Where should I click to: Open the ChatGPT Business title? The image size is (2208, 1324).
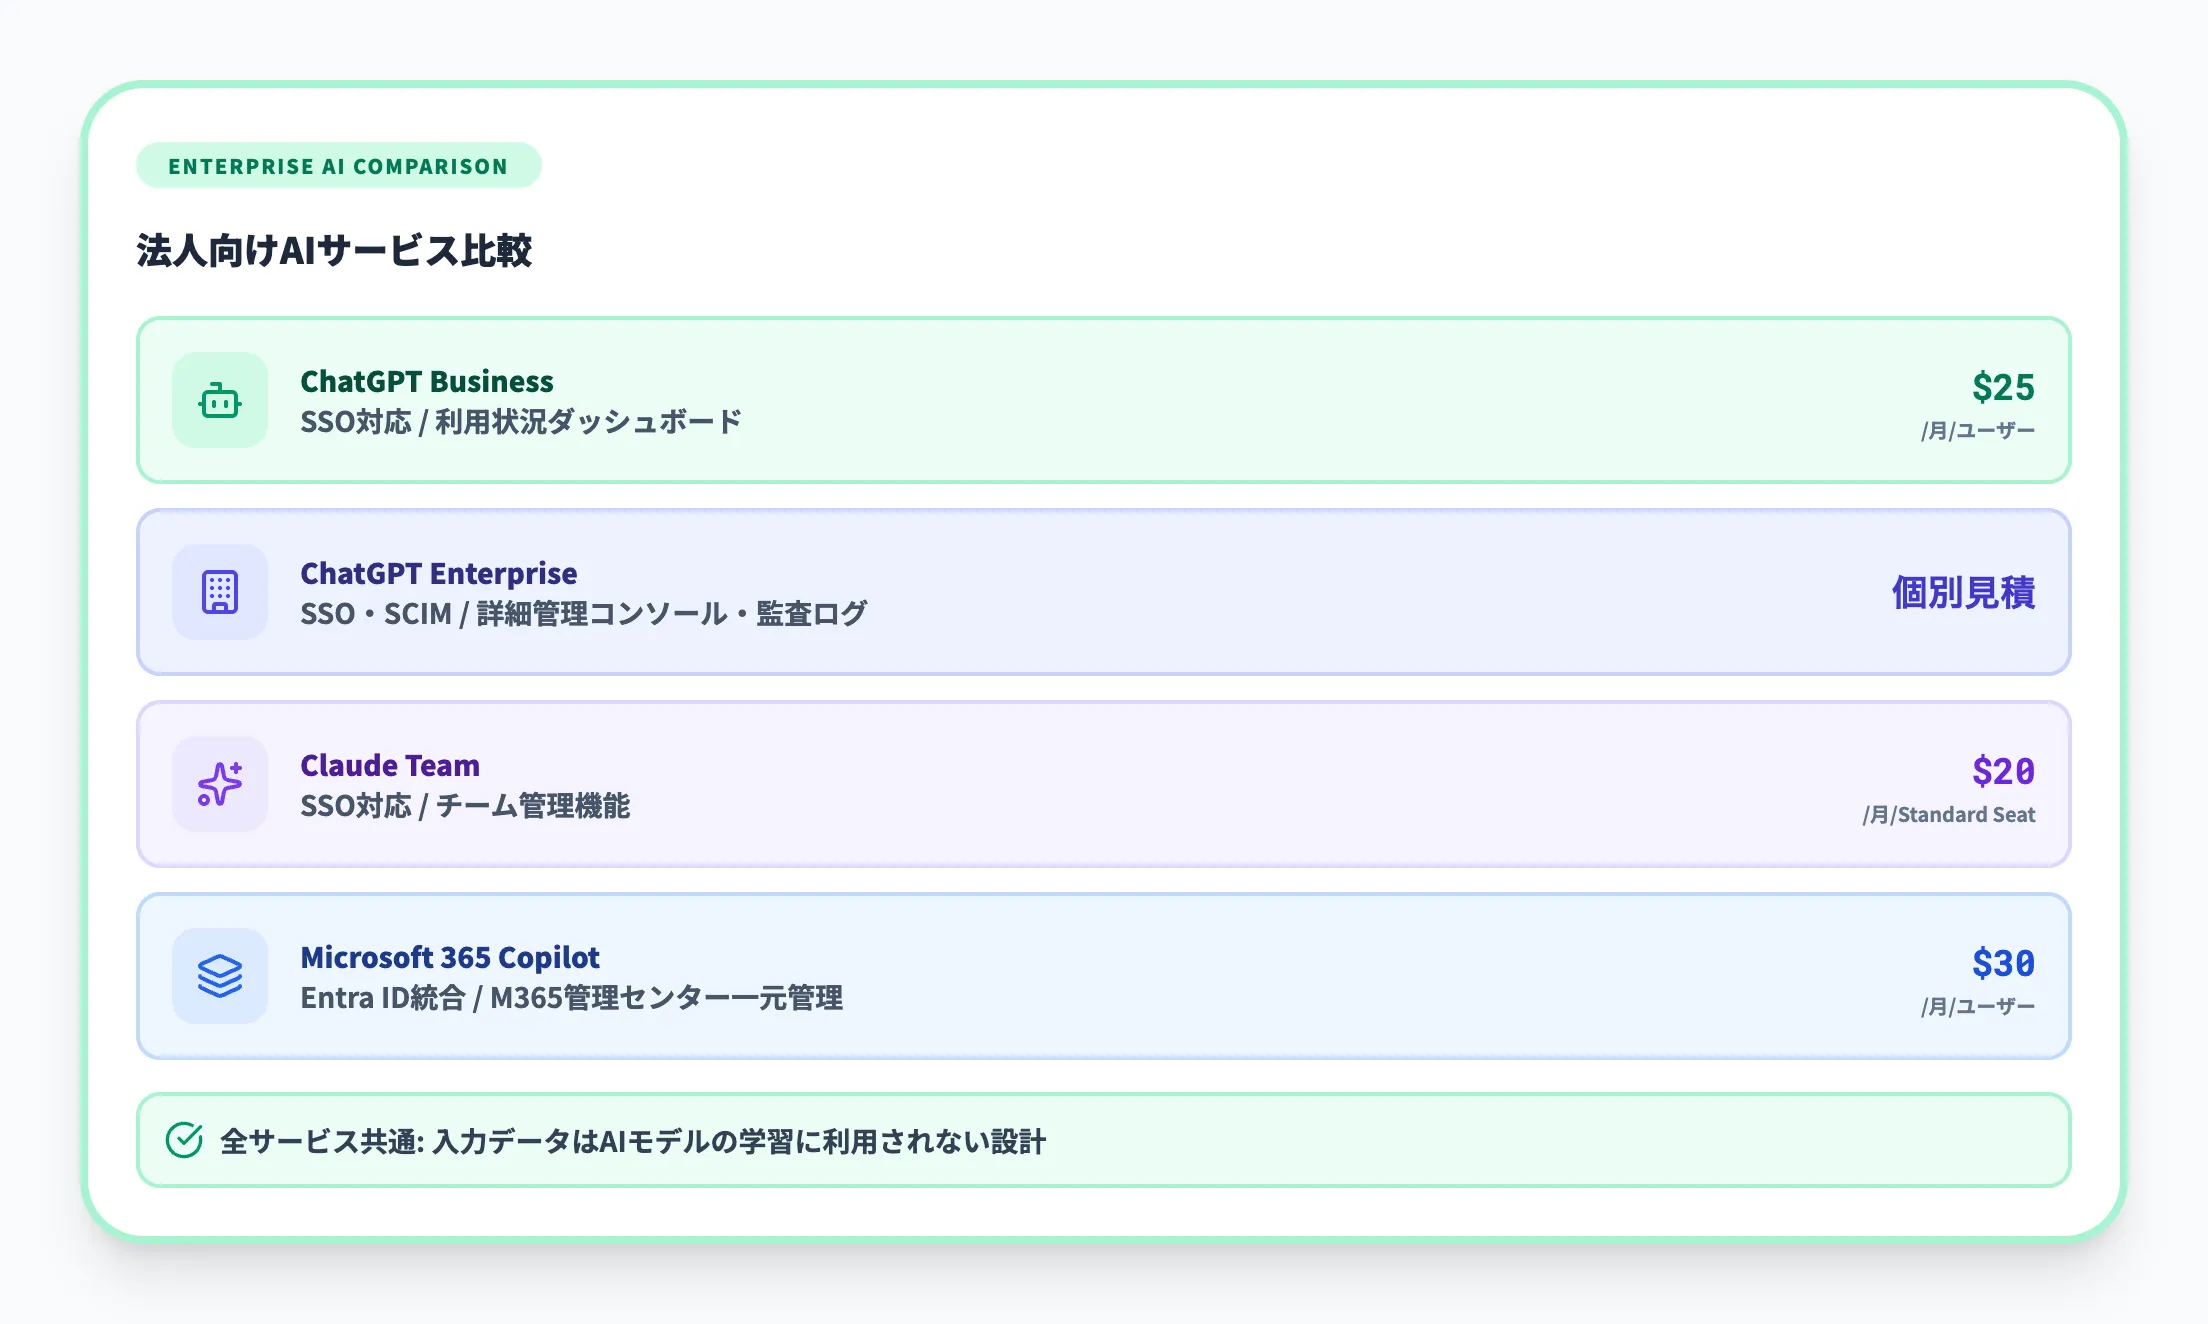pyautogui.click(x=427, y=381)
